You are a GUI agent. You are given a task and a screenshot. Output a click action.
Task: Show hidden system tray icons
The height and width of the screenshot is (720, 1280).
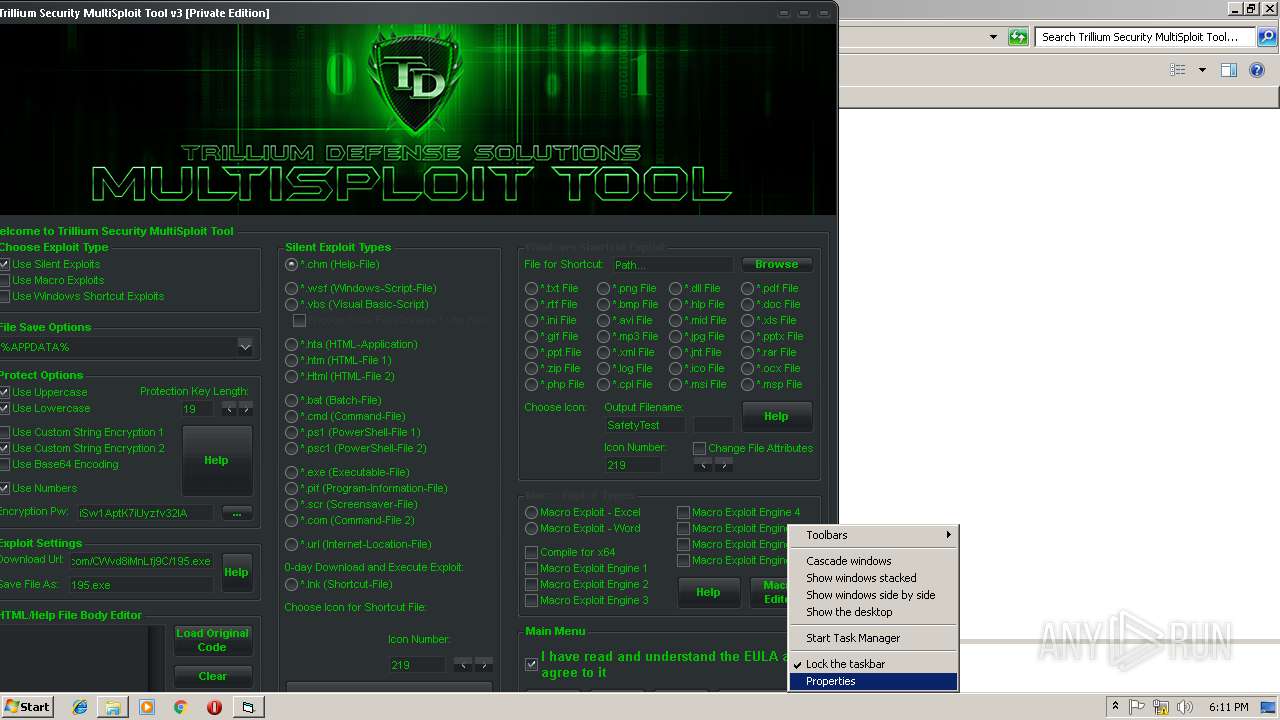1115,707
